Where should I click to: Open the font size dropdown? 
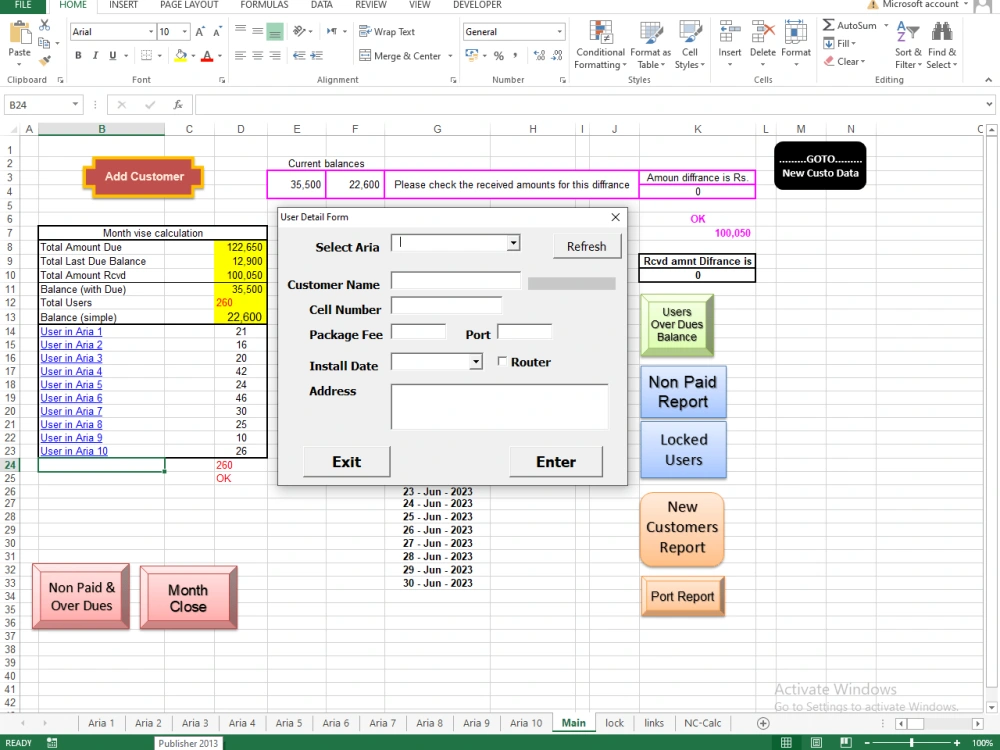pos(184,31)
